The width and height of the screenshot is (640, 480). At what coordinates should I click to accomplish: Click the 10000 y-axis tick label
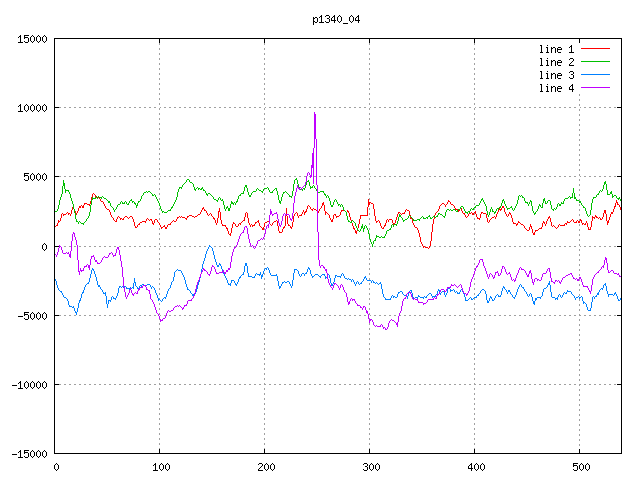pyautogui.click(x=30, y=108)
